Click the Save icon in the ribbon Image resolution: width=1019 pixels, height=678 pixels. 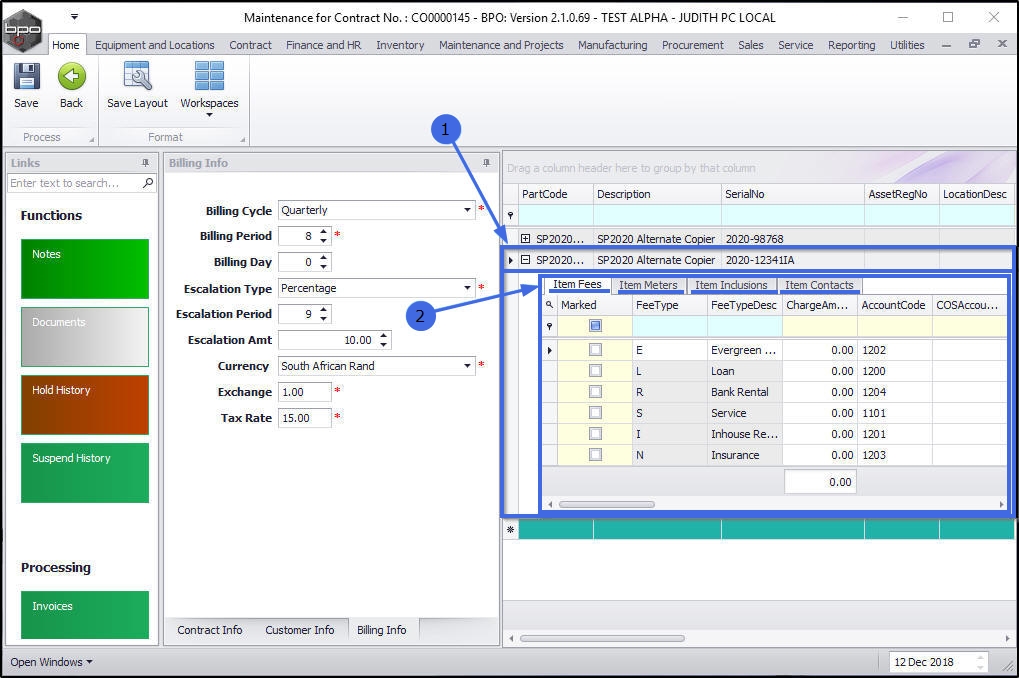pos(26,78)
